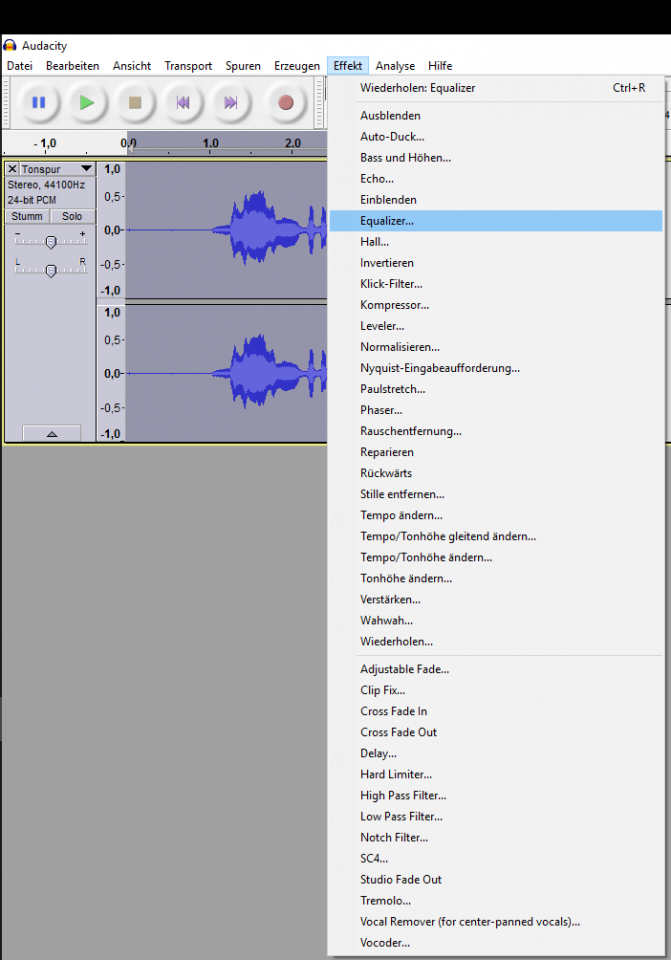Screen dimensions: 671x960
Task: Skip to end of track
Action: click(x=231, y=102)
